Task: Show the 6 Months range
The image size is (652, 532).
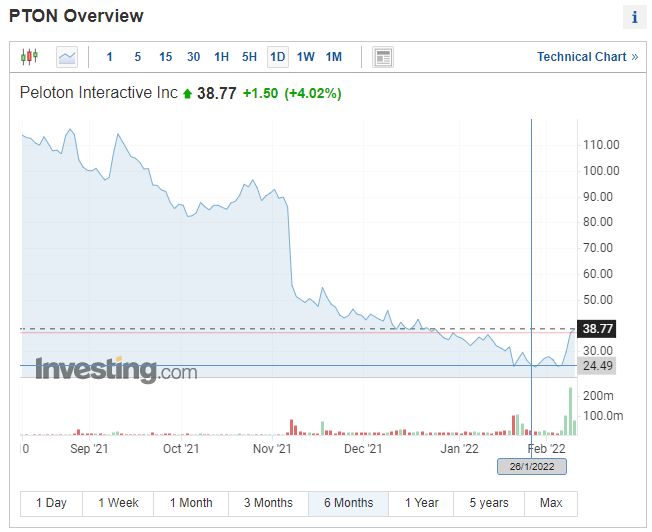Action: (x=348, y=503)
